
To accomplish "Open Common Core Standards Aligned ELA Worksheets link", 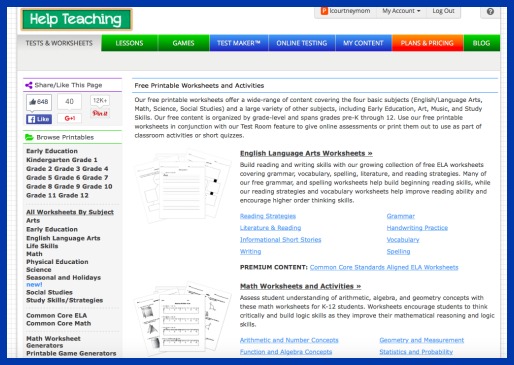I will point(384,267).
